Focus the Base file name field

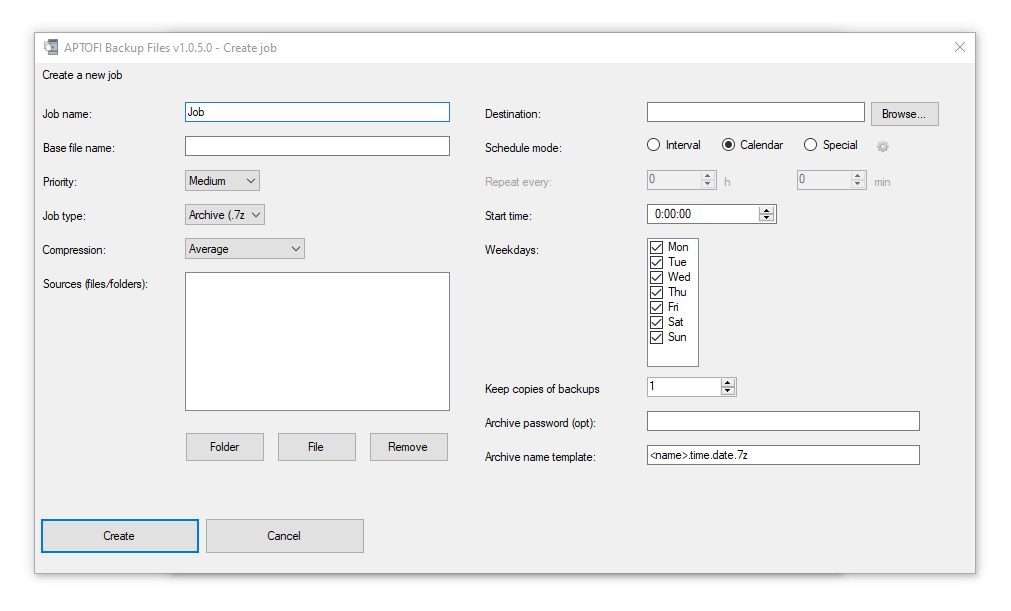(x=317, y=147)
